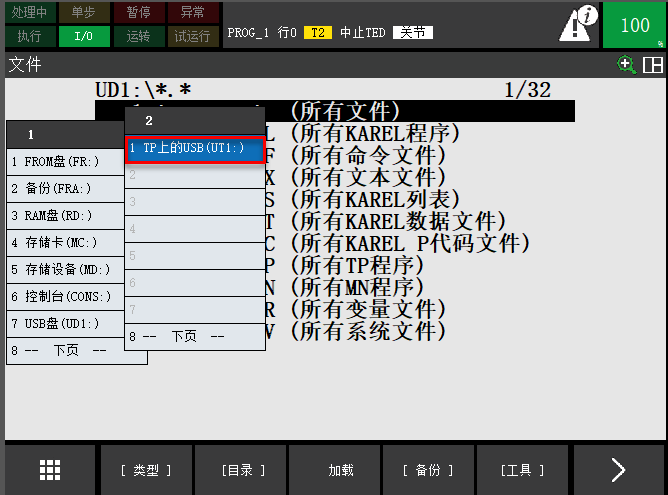Click the green 100% speed override indicator
This screenshot has width=668, height=495.
[x=635, y=25]
